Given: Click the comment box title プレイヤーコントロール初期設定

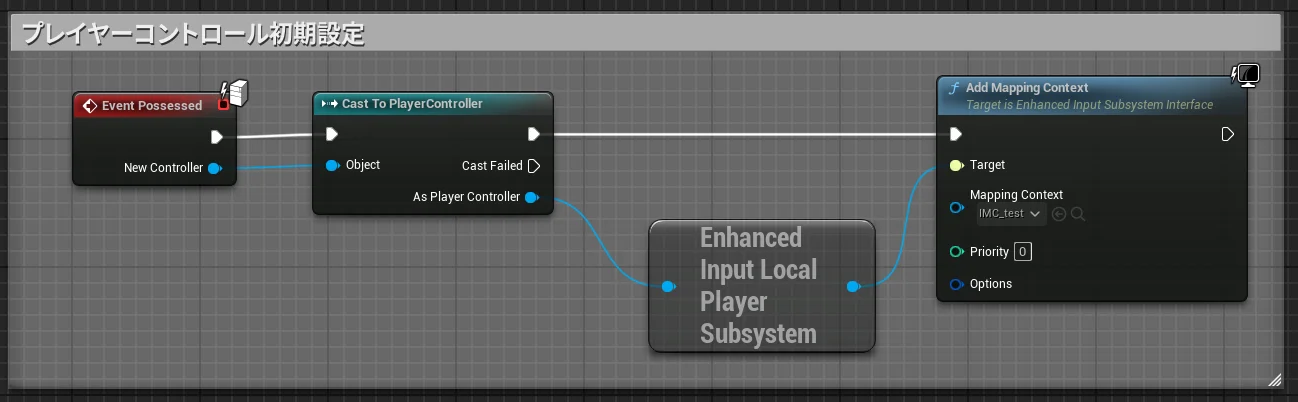Looking at the screenshot, I should (192, 35).
